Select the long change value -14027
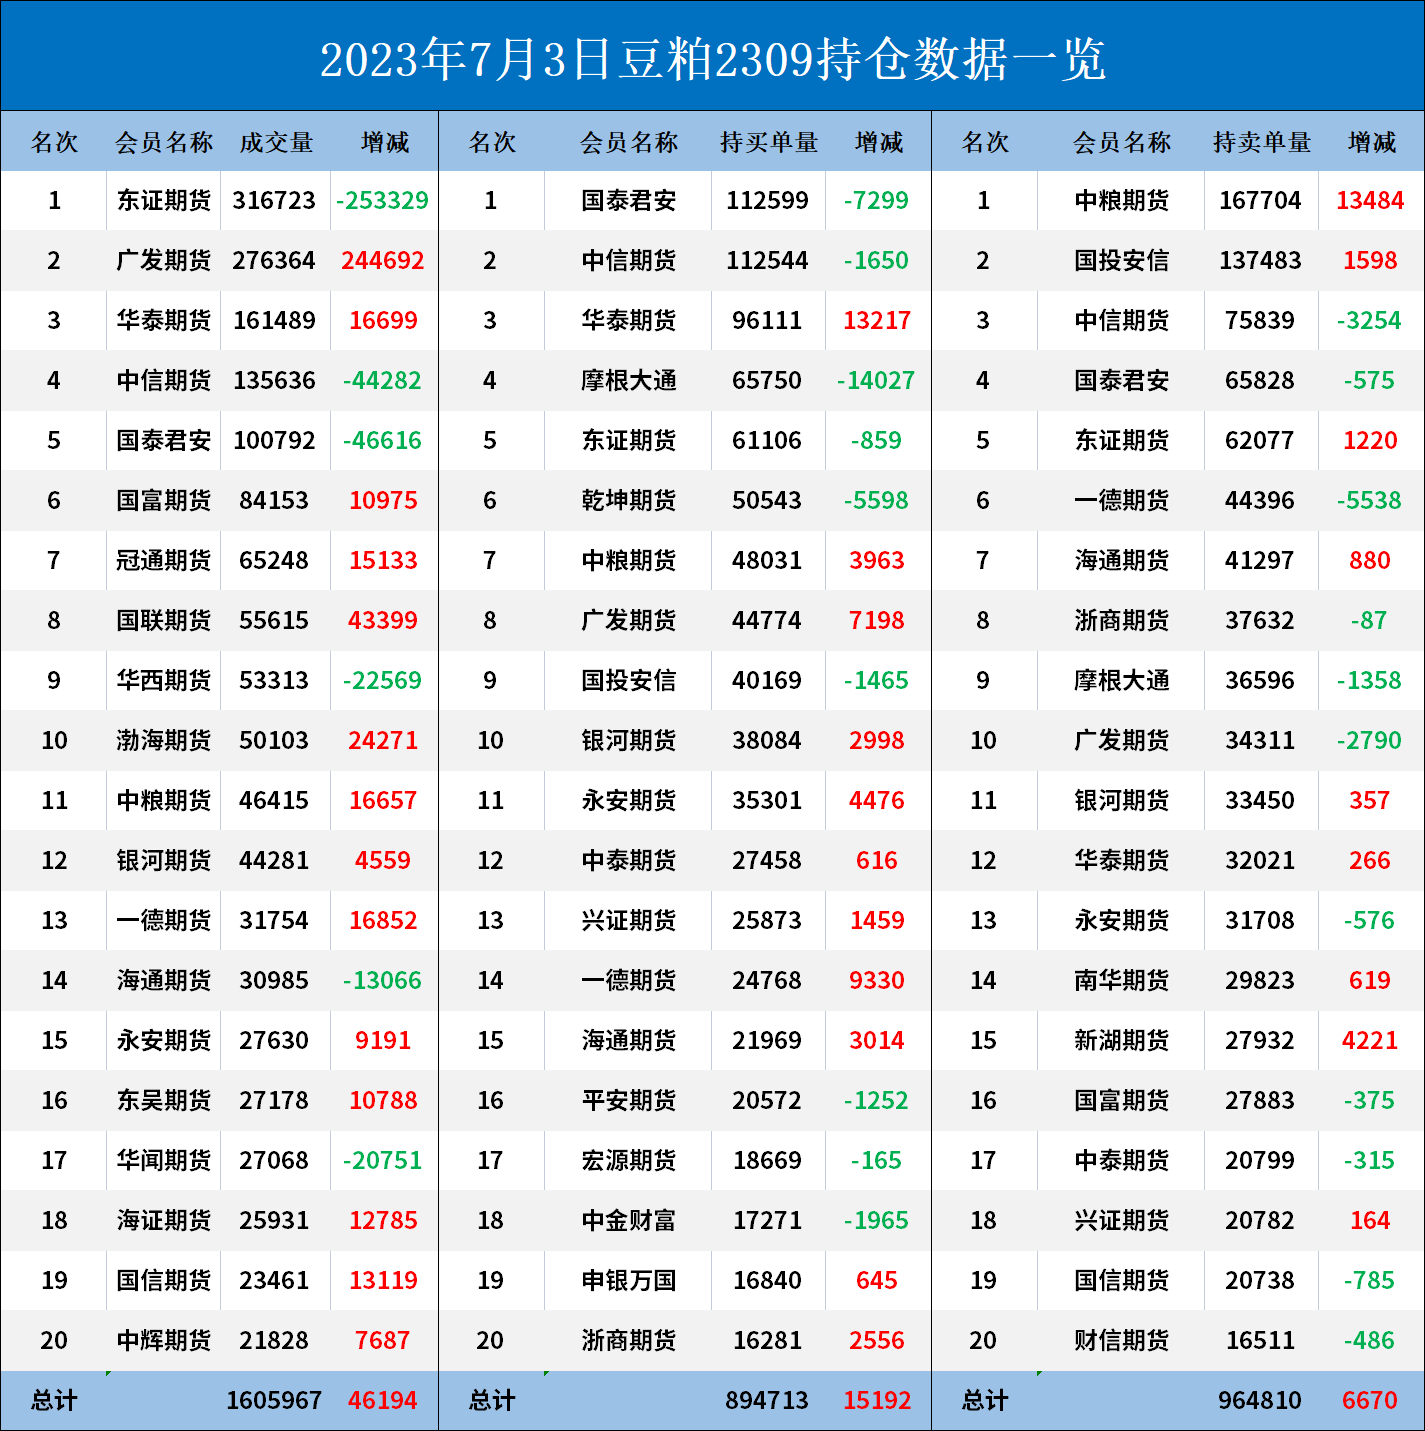 [x=876, y=381]
